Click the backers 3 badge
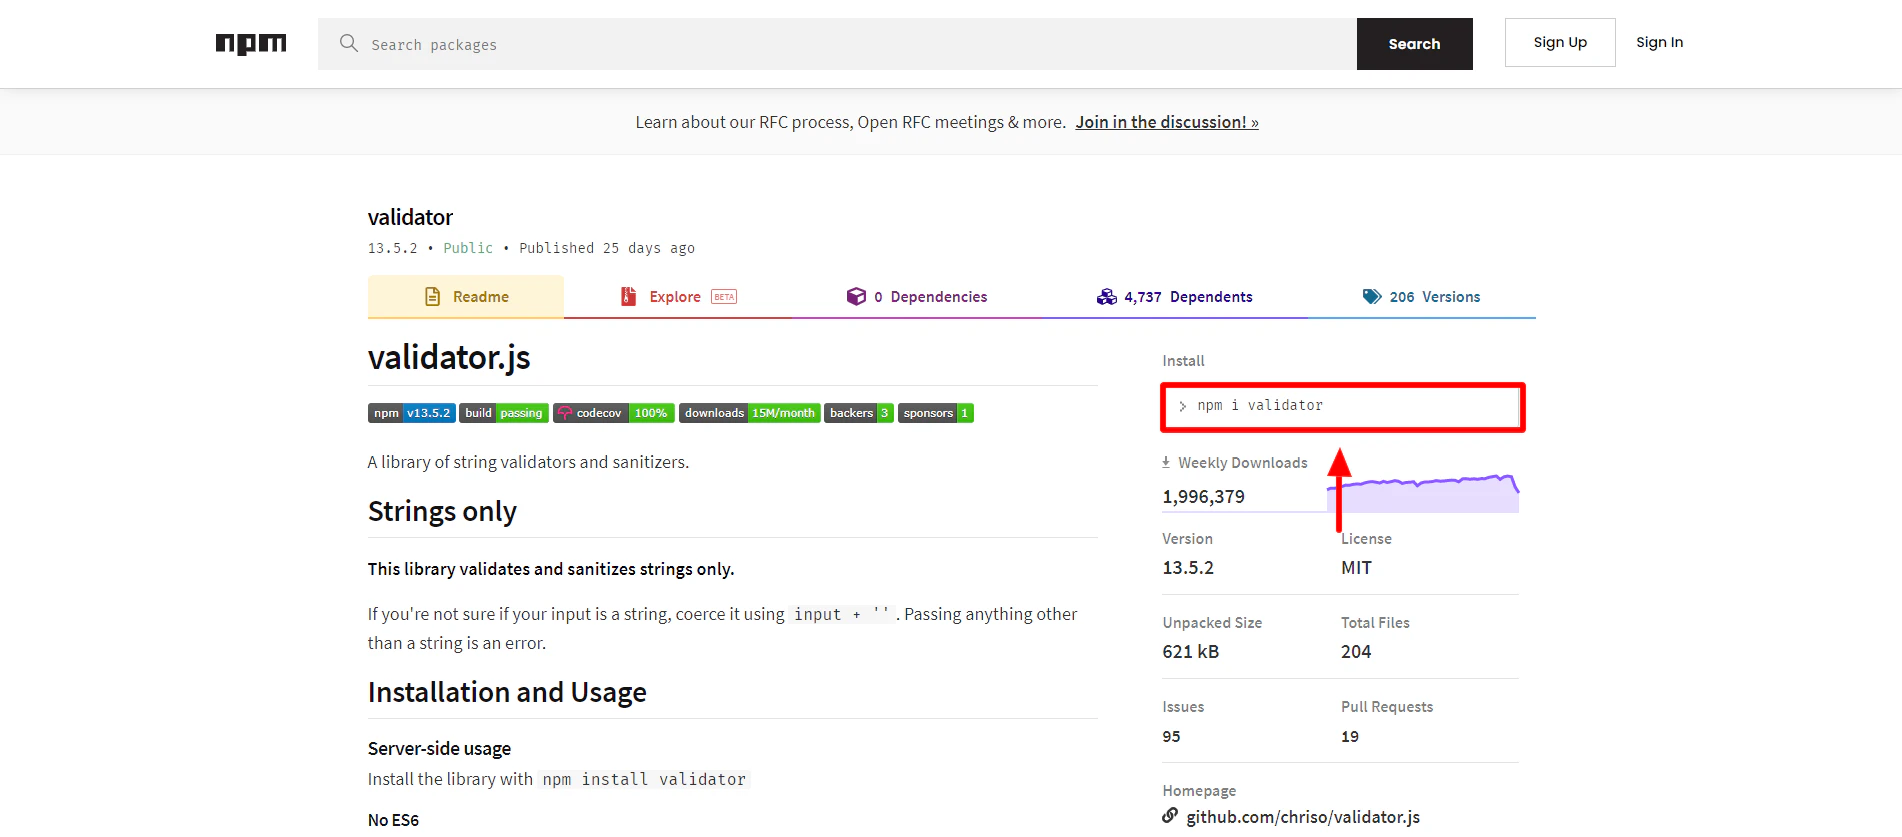The height and width of the screenshot is (837, 1902). point(859,413)
